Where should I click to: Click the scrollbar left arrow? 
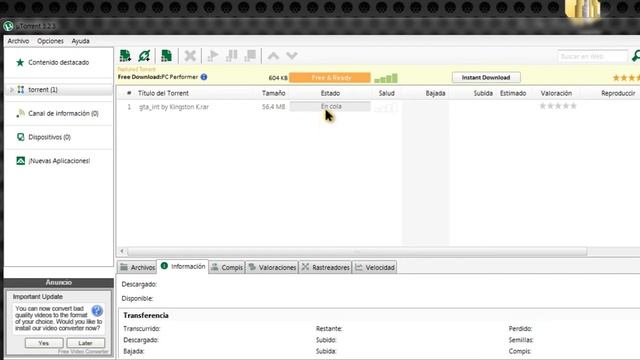point(122,251)
